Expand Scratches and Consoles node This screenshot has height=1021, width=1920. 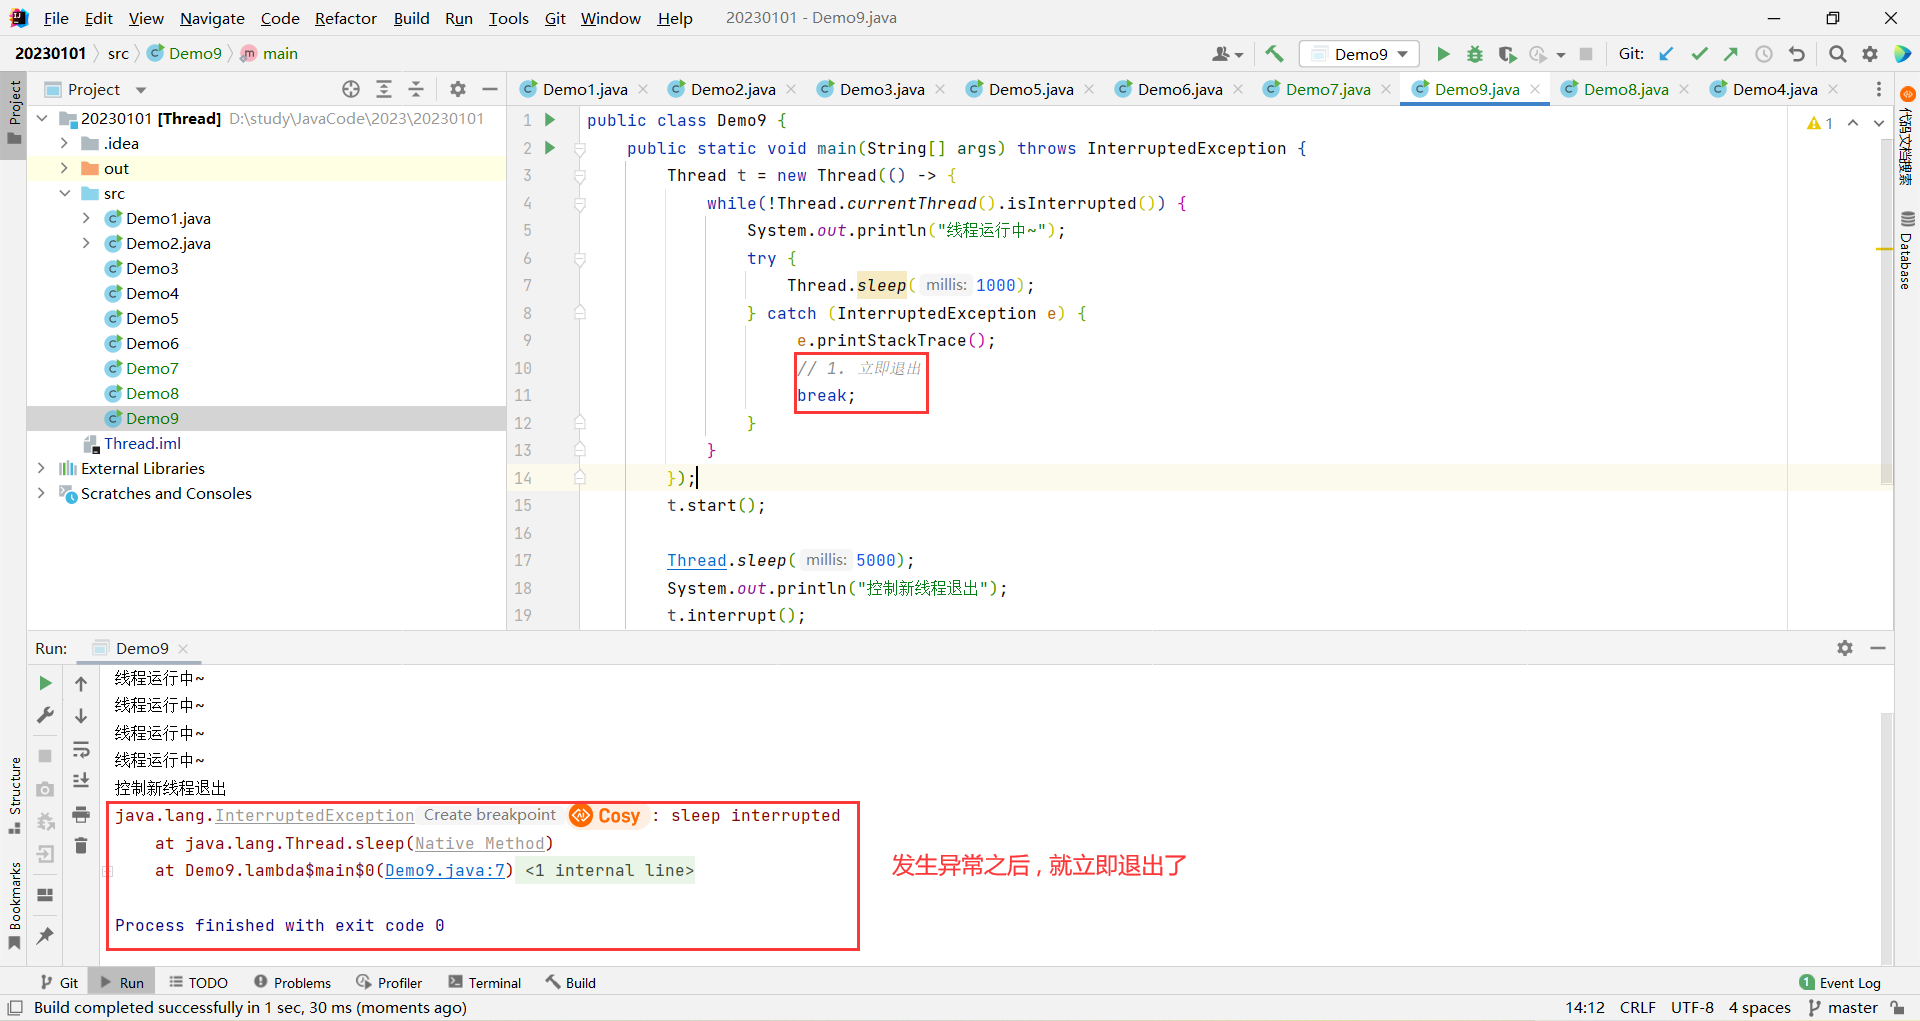[x=41, y=493]
